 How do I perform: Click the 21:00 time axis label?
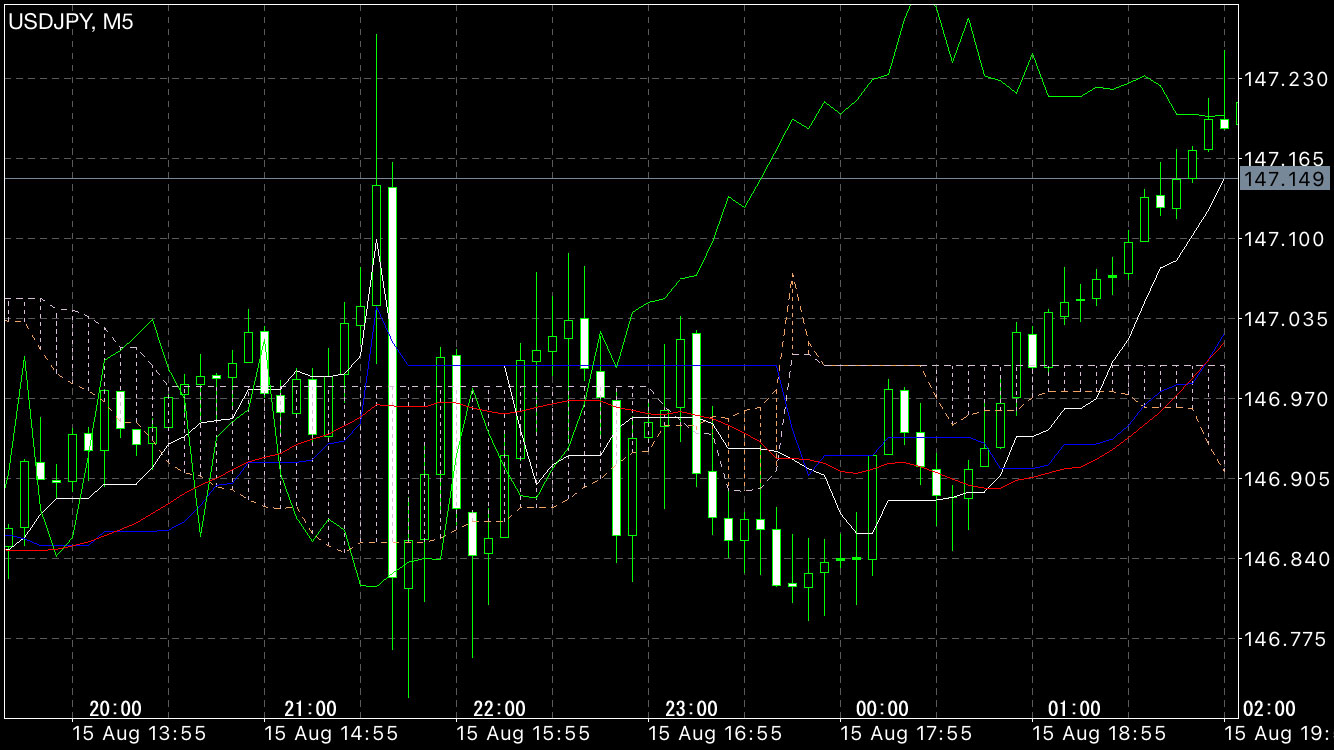coord(310,709)
